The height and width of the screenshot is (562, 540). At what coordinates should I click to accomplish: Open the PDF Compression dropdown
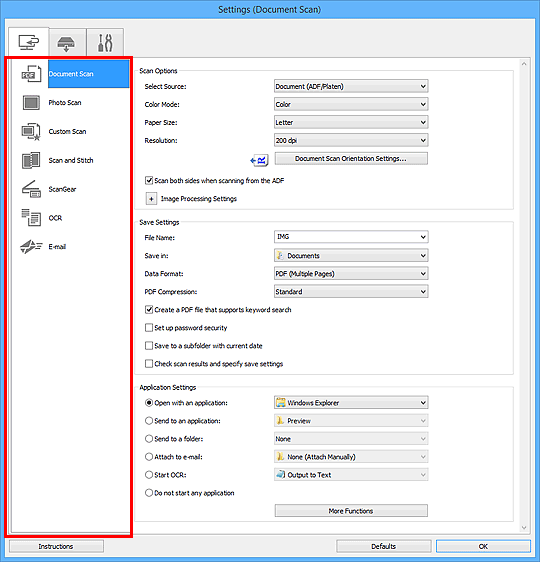click(351, 291)
